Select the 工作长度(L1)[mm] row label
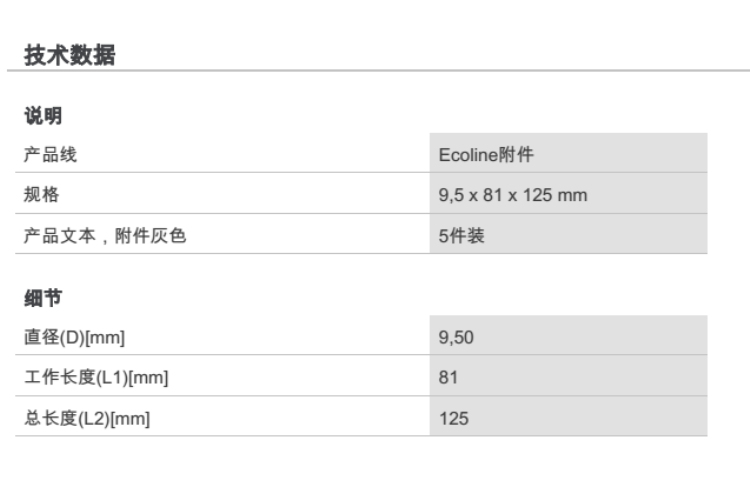Screen dimensions: 750x493 (94, 378)
